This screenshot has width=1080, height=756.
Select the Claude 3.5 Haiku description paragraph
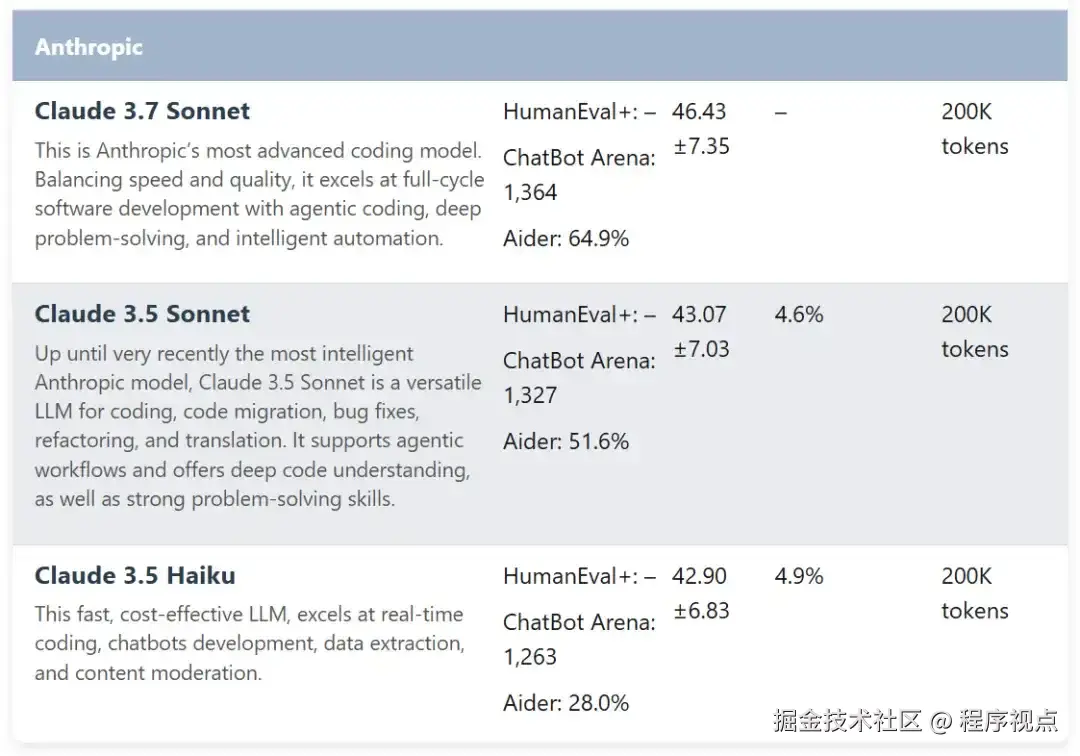tap(249, 643)
